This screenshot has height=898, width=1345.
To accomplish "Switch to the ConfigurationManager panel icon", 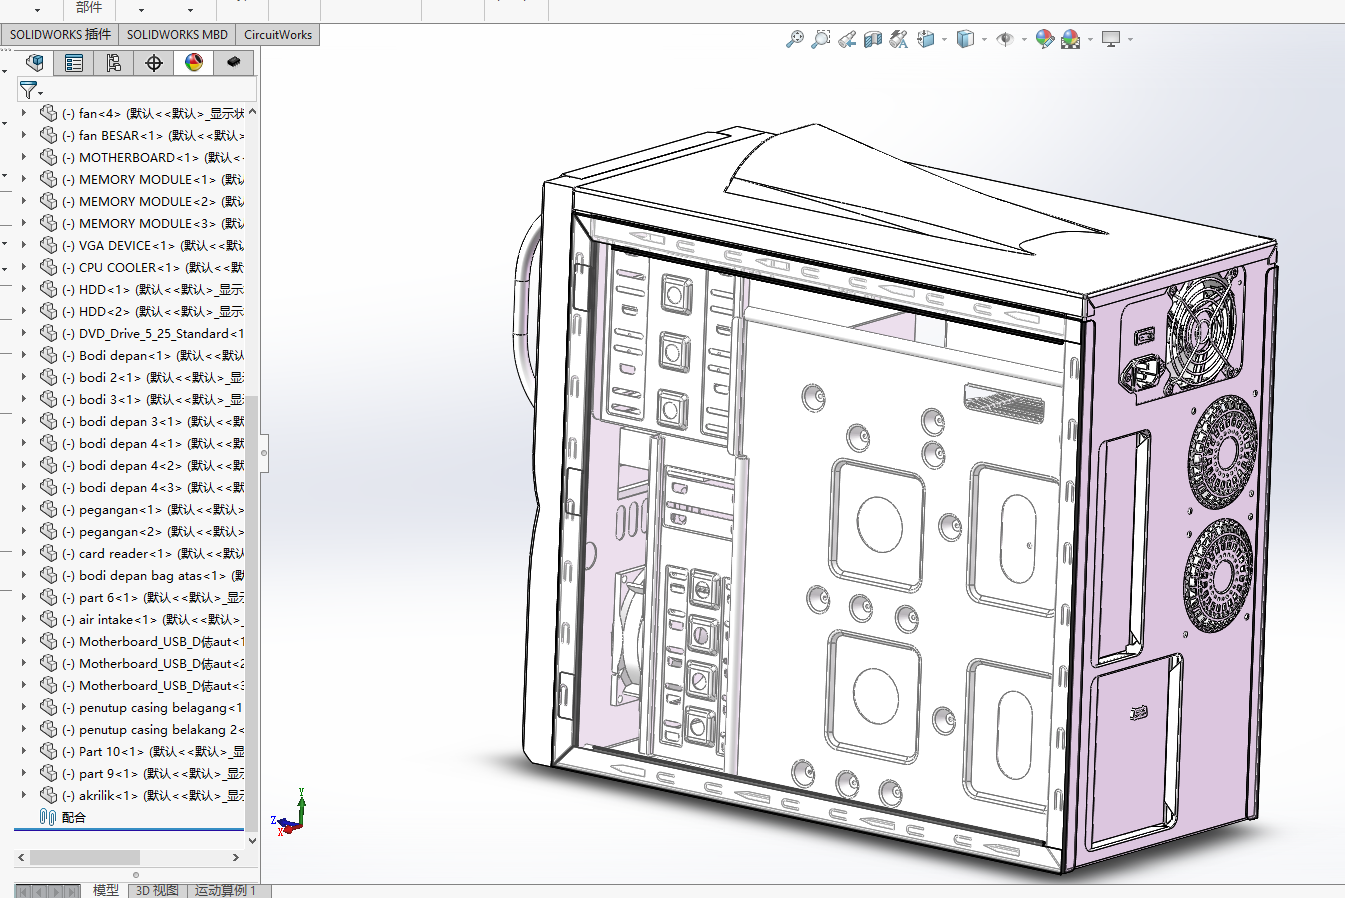I will 113,62.
